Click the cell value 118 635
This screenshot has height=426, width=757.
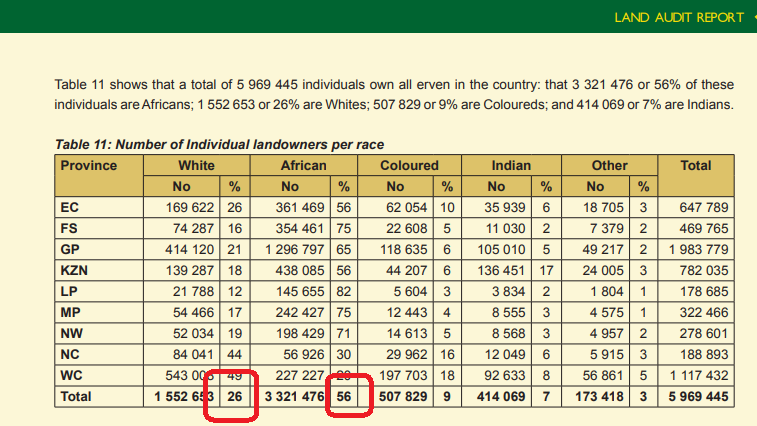tap(403, 250)
